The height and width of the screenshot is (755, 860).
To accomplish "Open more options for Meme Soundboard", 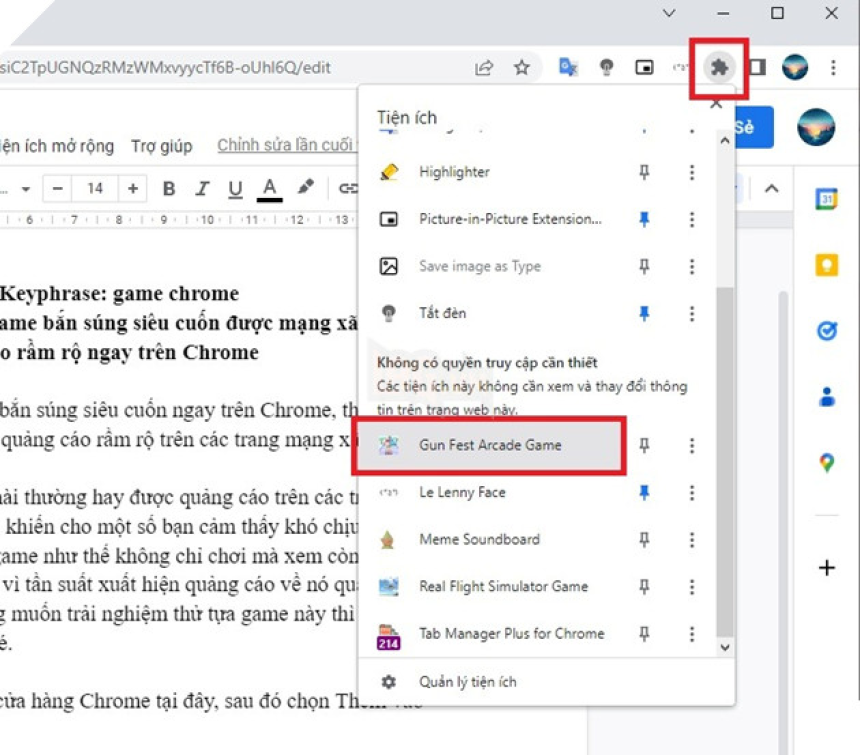I will click(x=692, y=540).
